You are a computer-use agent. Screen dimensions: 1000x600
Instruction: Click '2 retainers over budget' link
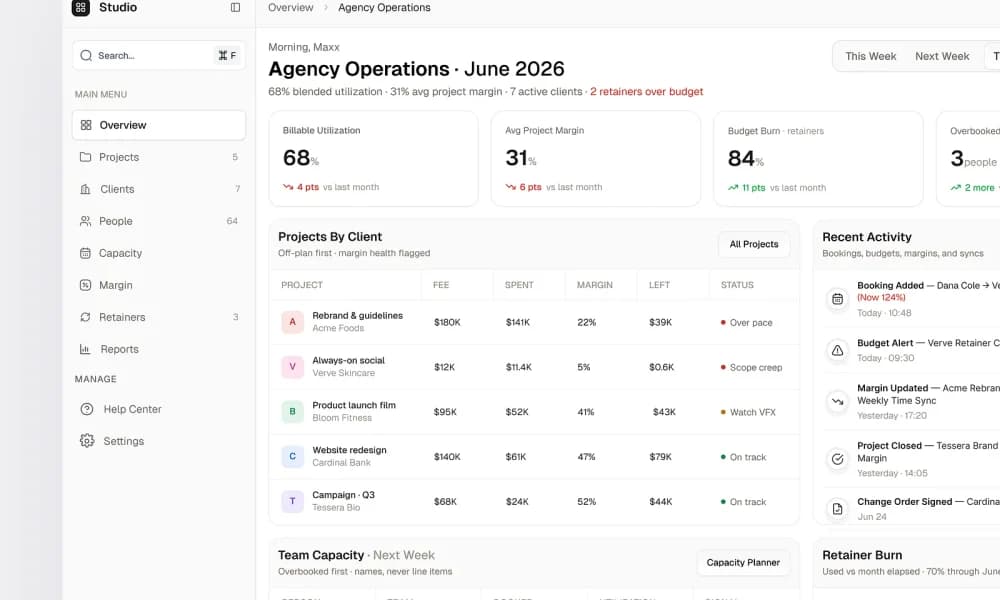[x=646, y=91]
